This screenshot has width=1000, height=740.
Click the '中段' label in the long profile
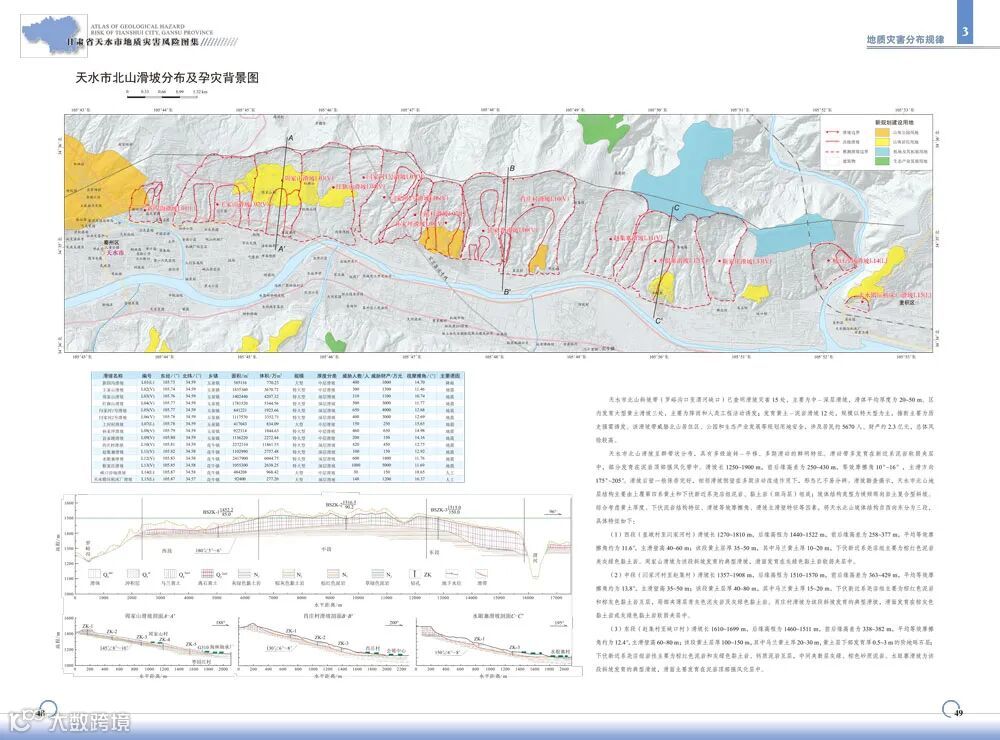326,549
